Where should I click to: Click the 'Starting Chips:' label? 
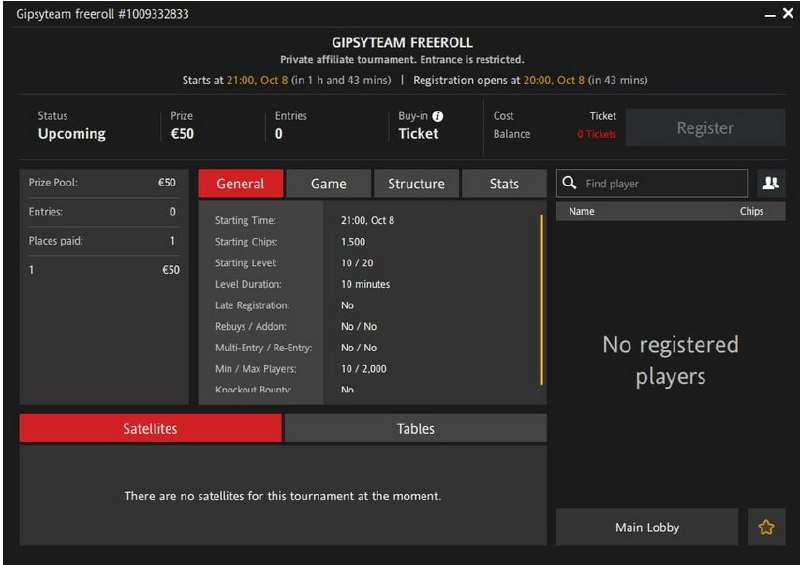[246, 242]
